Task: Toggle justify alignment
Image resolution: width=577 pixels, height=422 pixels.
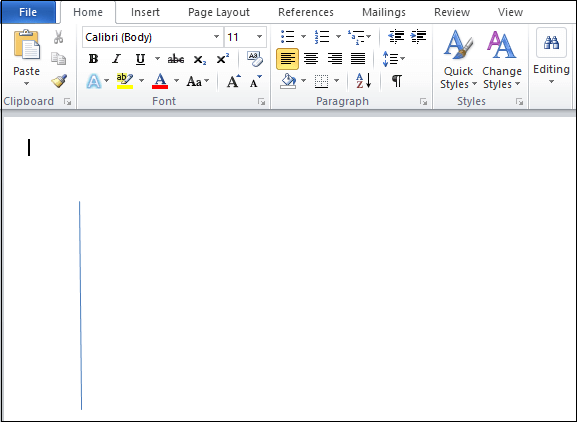Action: [x=358, y=58]
